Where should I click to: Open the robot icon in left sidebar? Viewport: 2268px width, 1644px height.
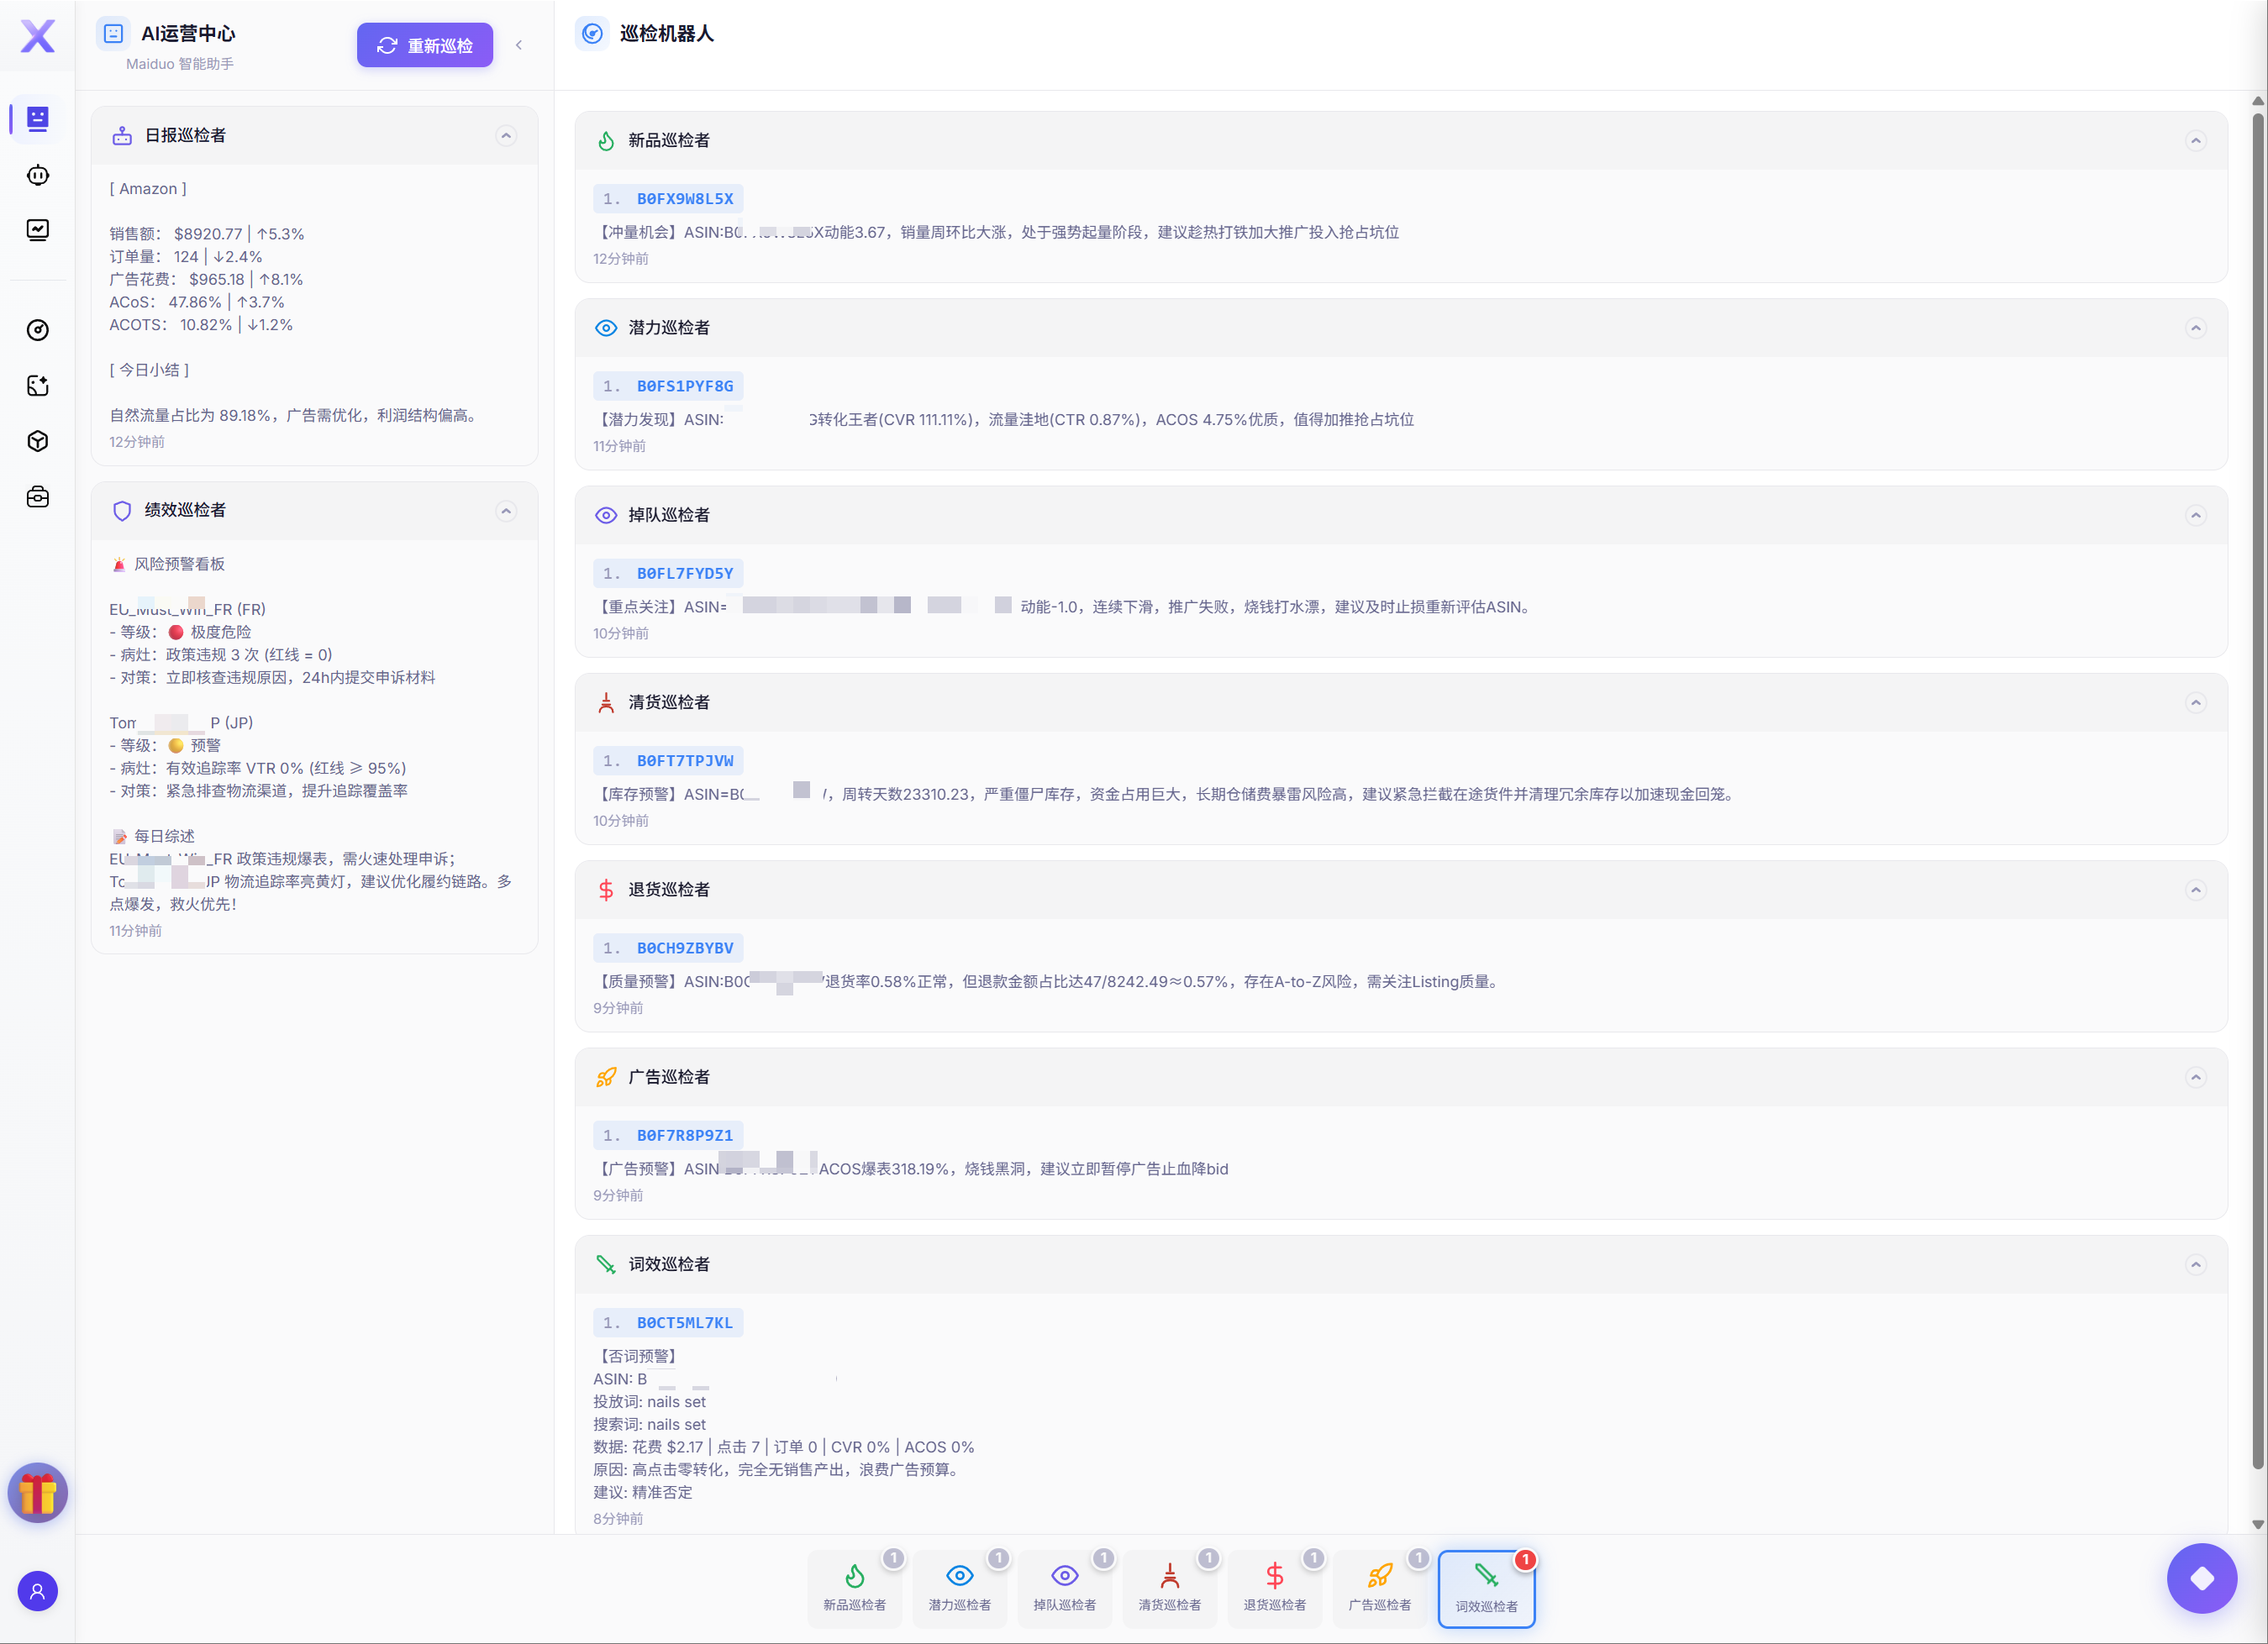(x=37, y=175)
